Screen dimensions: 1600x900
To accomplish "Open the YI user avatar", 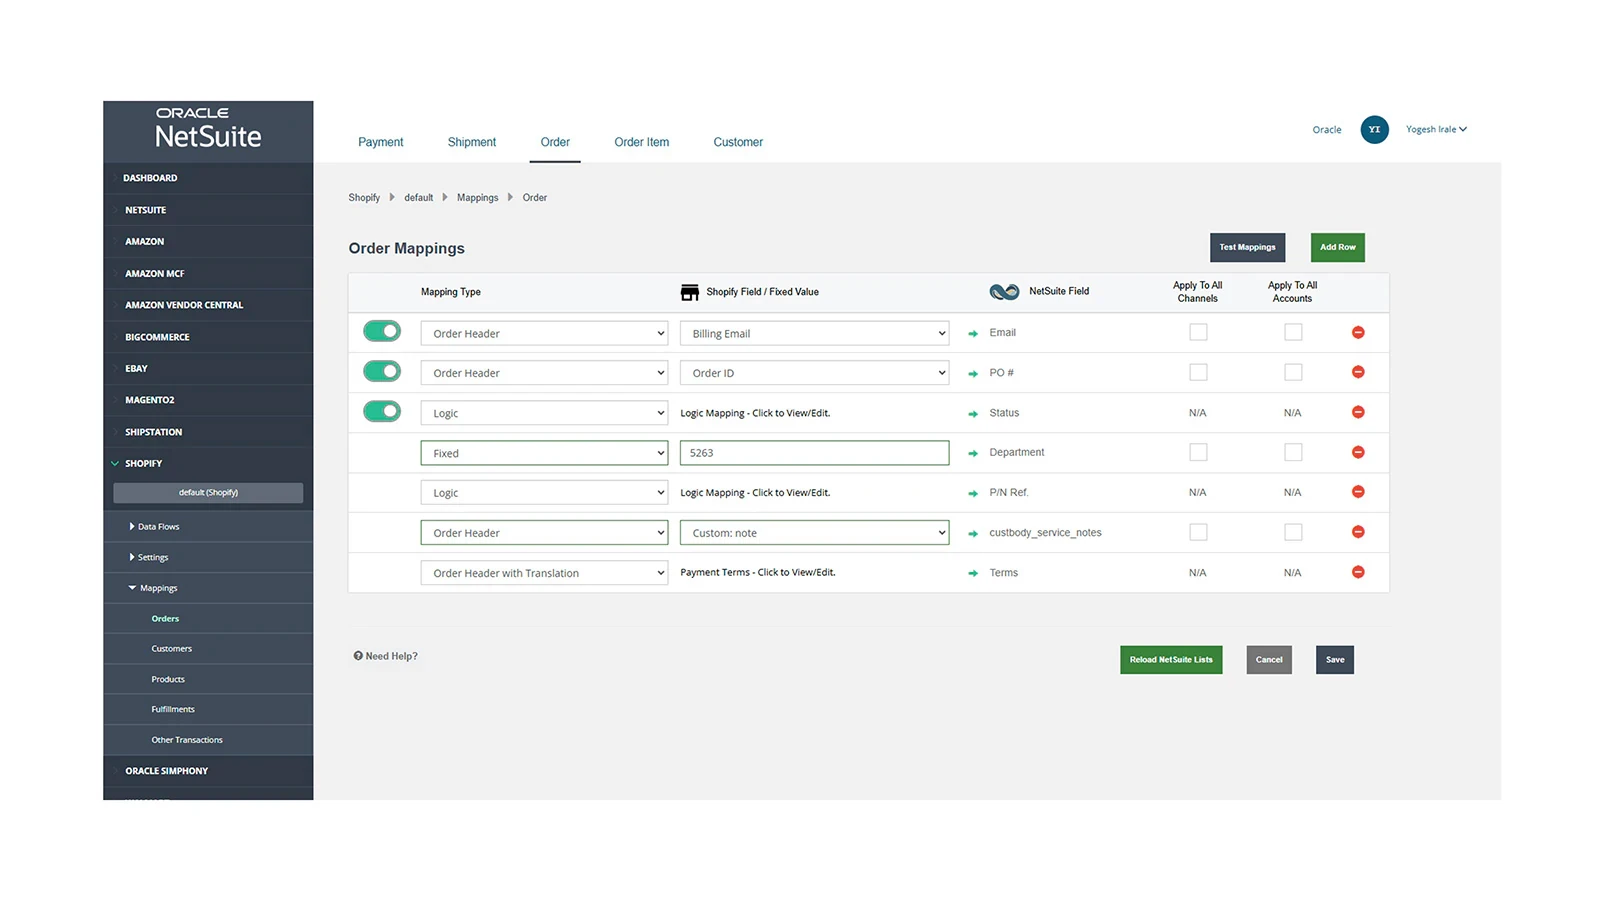I will [1374, 129].
